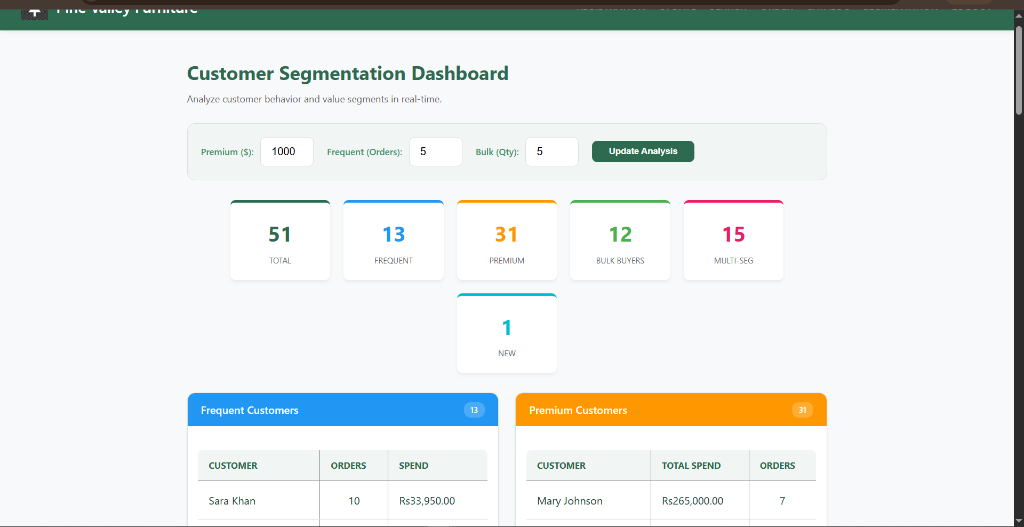Click CUSTOMER column header in Frequent table

[259, 466]
